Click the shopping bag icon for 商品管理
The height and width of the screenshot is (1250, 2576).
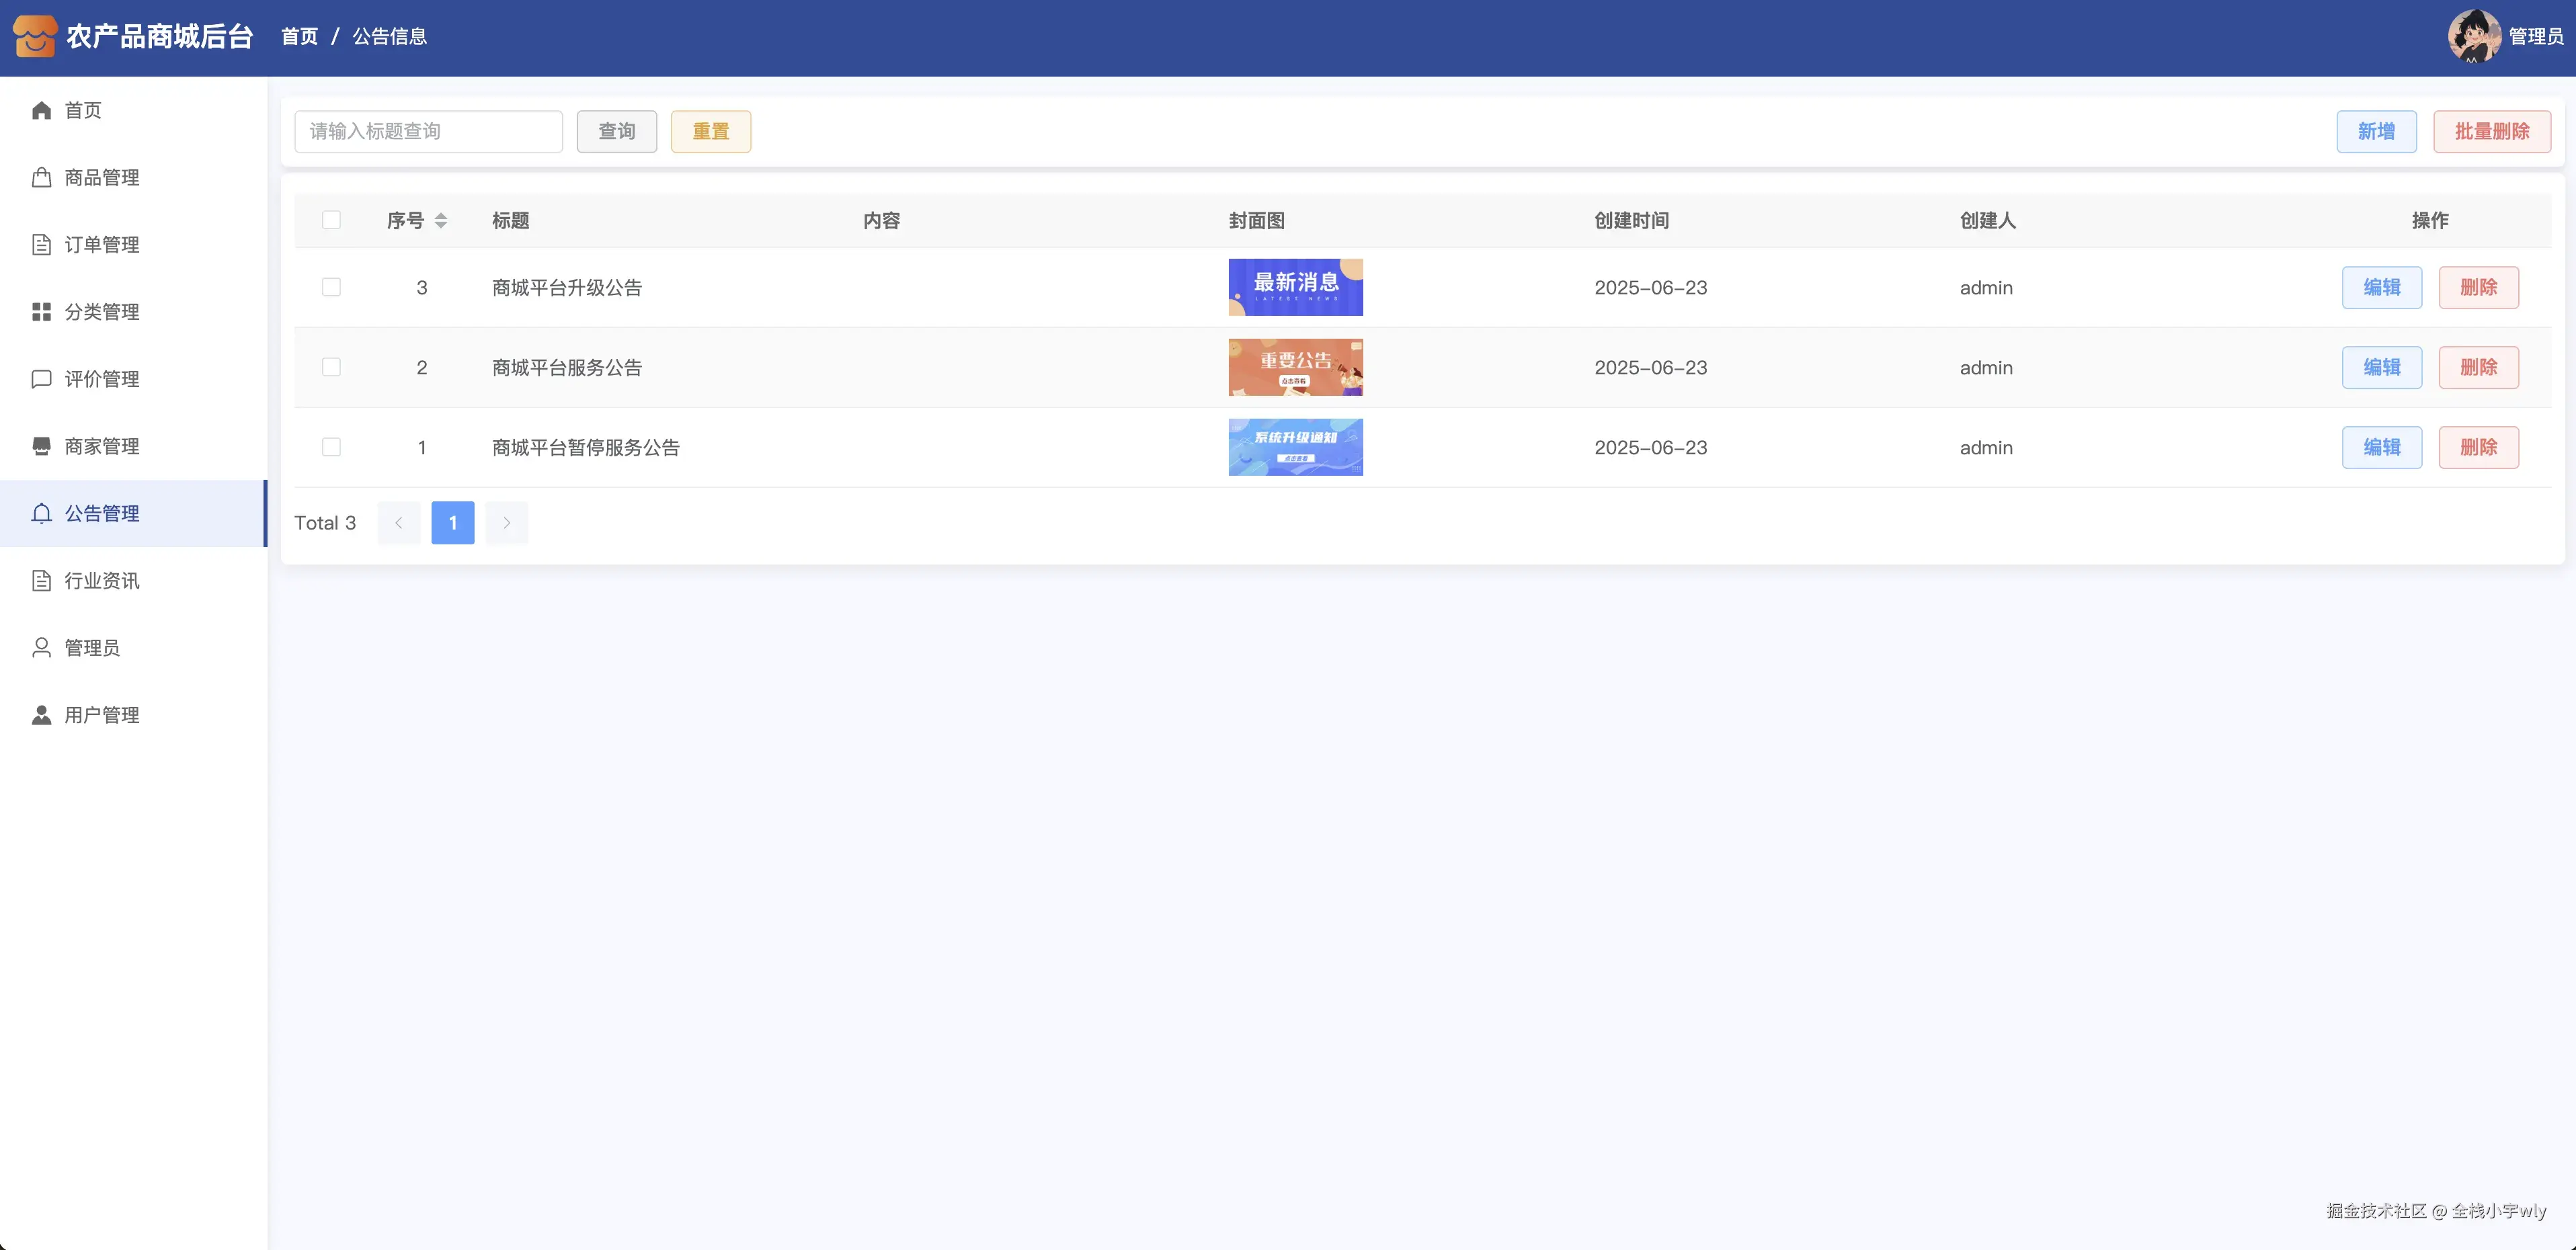click(41, 177)
